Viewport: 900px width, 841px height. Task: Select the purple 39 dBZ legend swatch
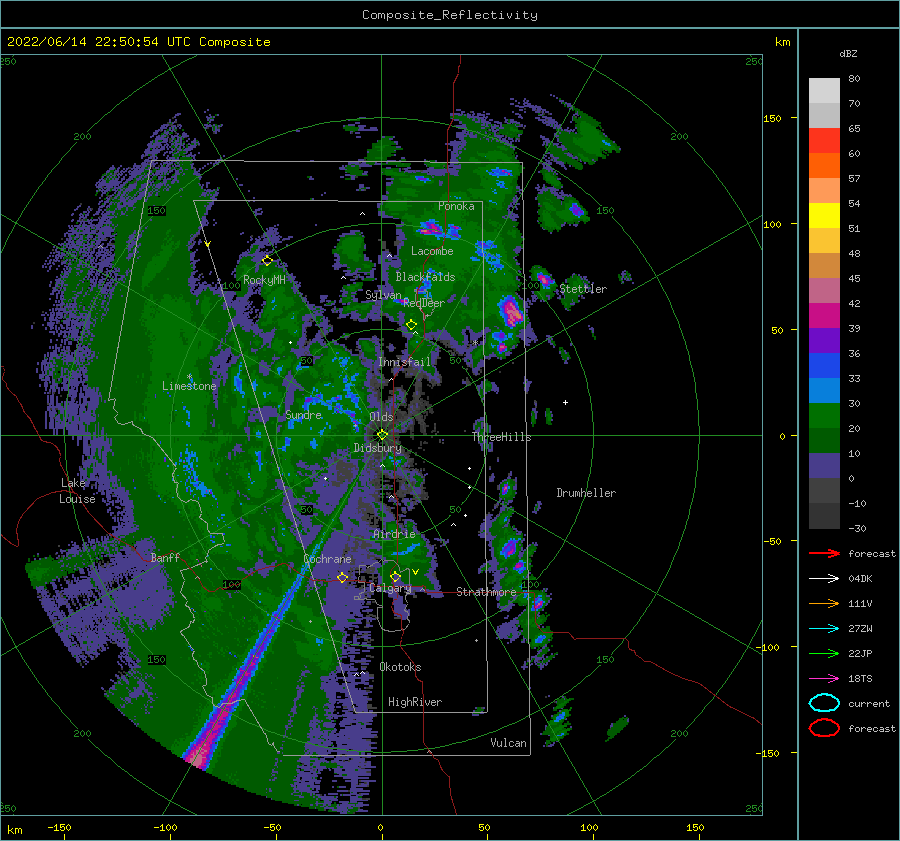[x=824, y=340]
